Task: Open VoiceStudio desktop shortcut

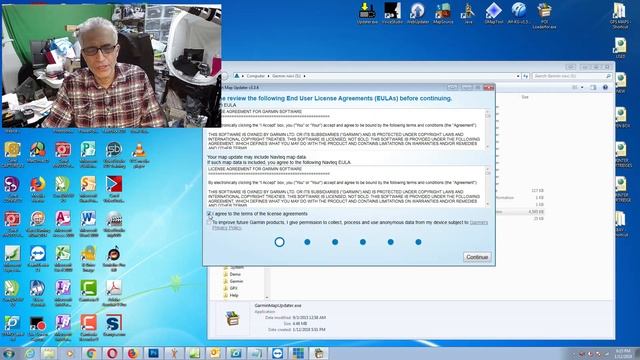Action: (392, 13)
